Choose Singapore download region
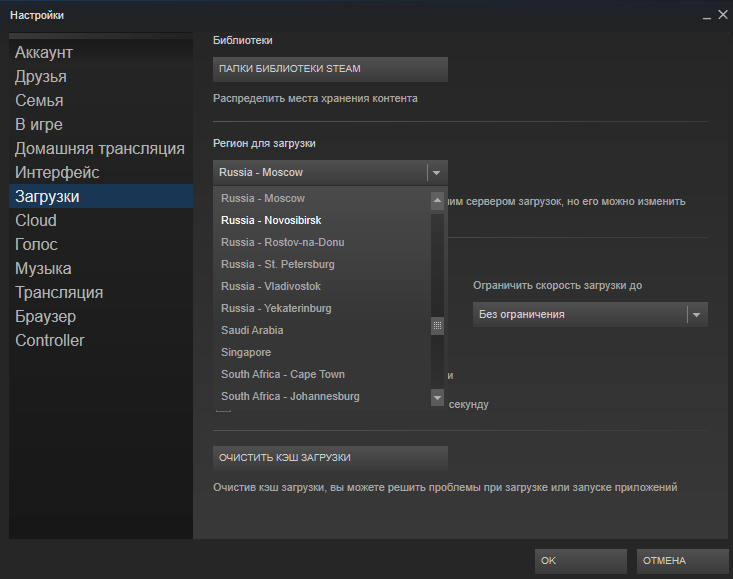Image resolution: width=733 pixels, height=579 pixels. pos(322,352)
